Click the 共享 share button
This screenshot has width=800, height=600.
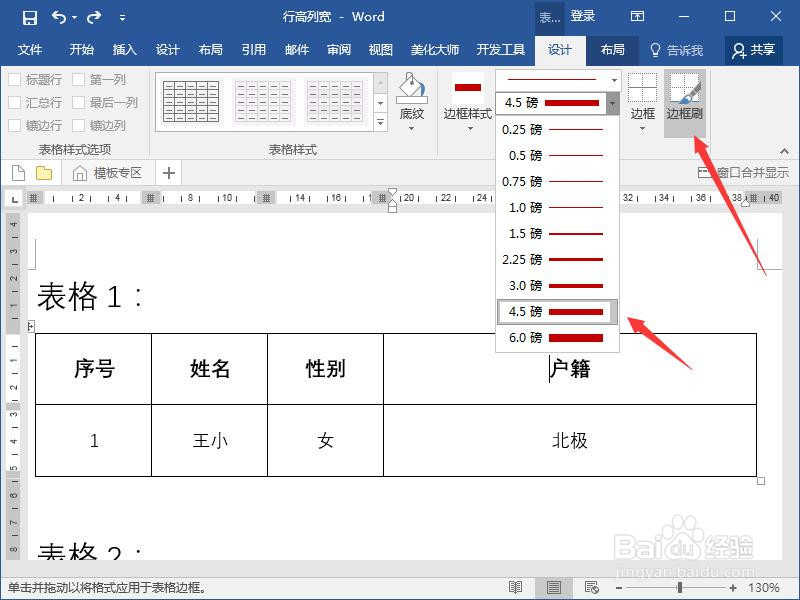754,50
